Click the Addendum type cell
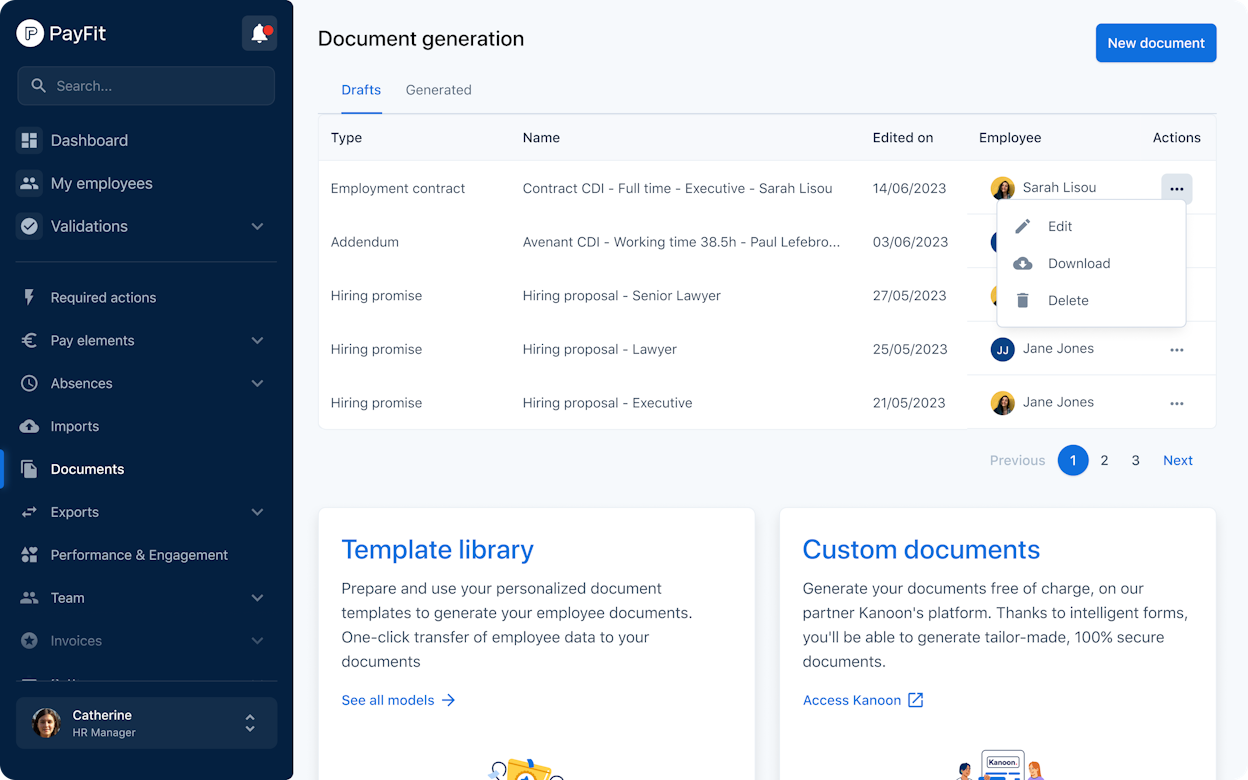Screen dimensions: 1248x780 coord(364,242)
